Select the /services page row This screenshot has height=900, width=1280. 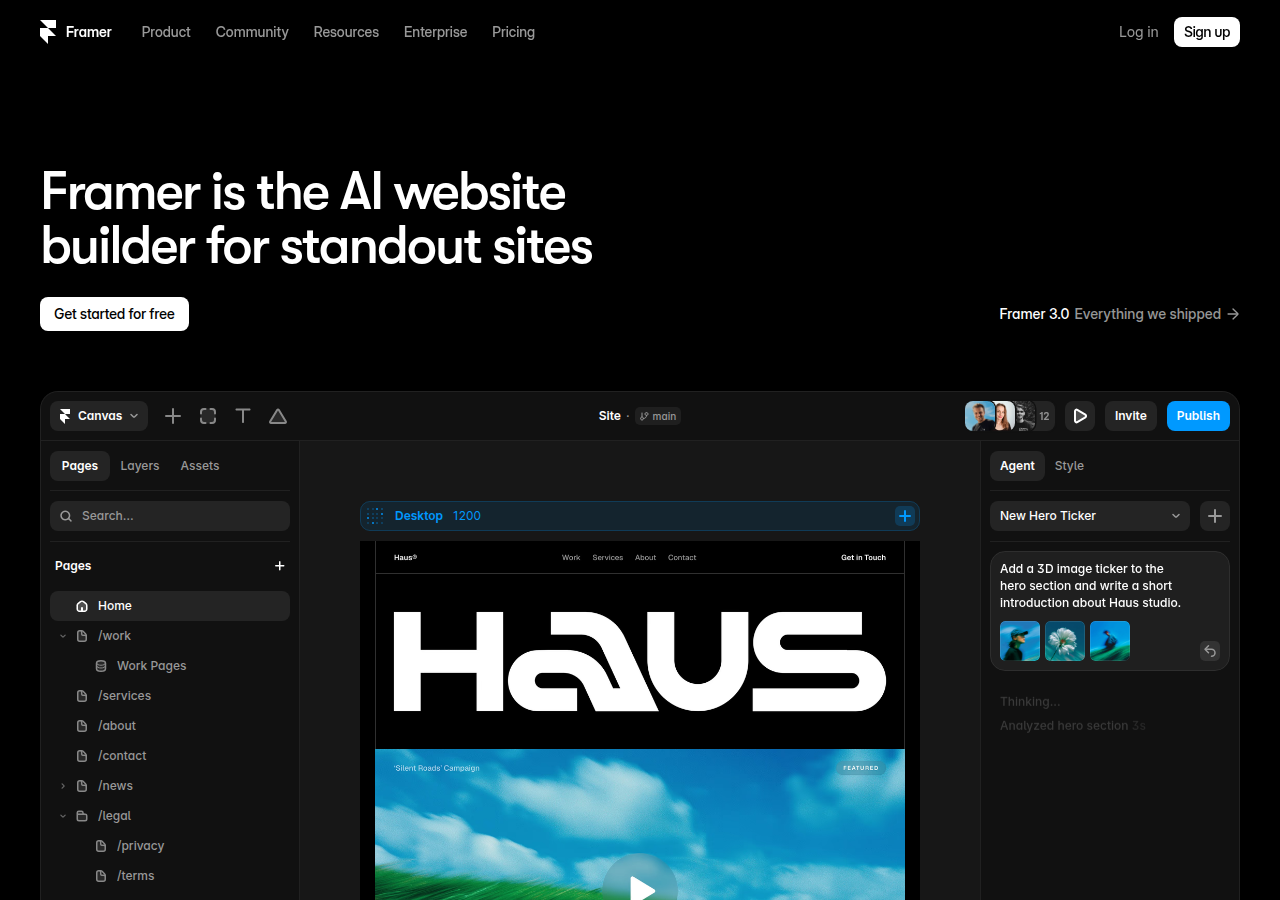coord(170,696)
